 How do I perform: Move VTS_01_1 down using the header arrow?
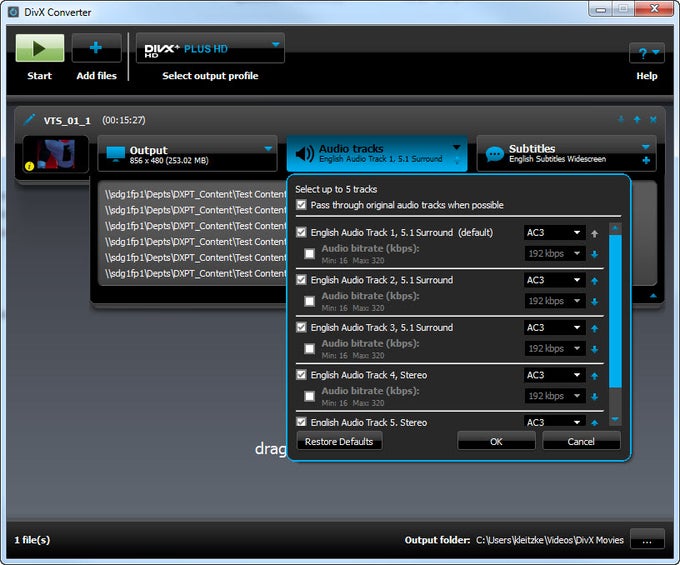pyautogui.click(x=621, y=119)
